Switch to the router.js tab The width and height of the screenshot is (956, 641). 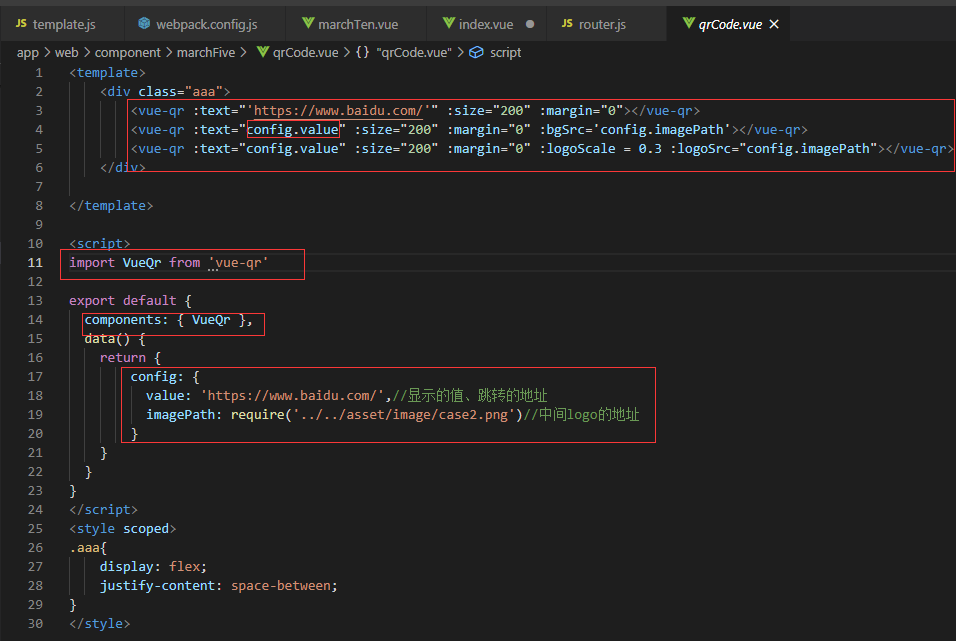click(x=602, y=24)
